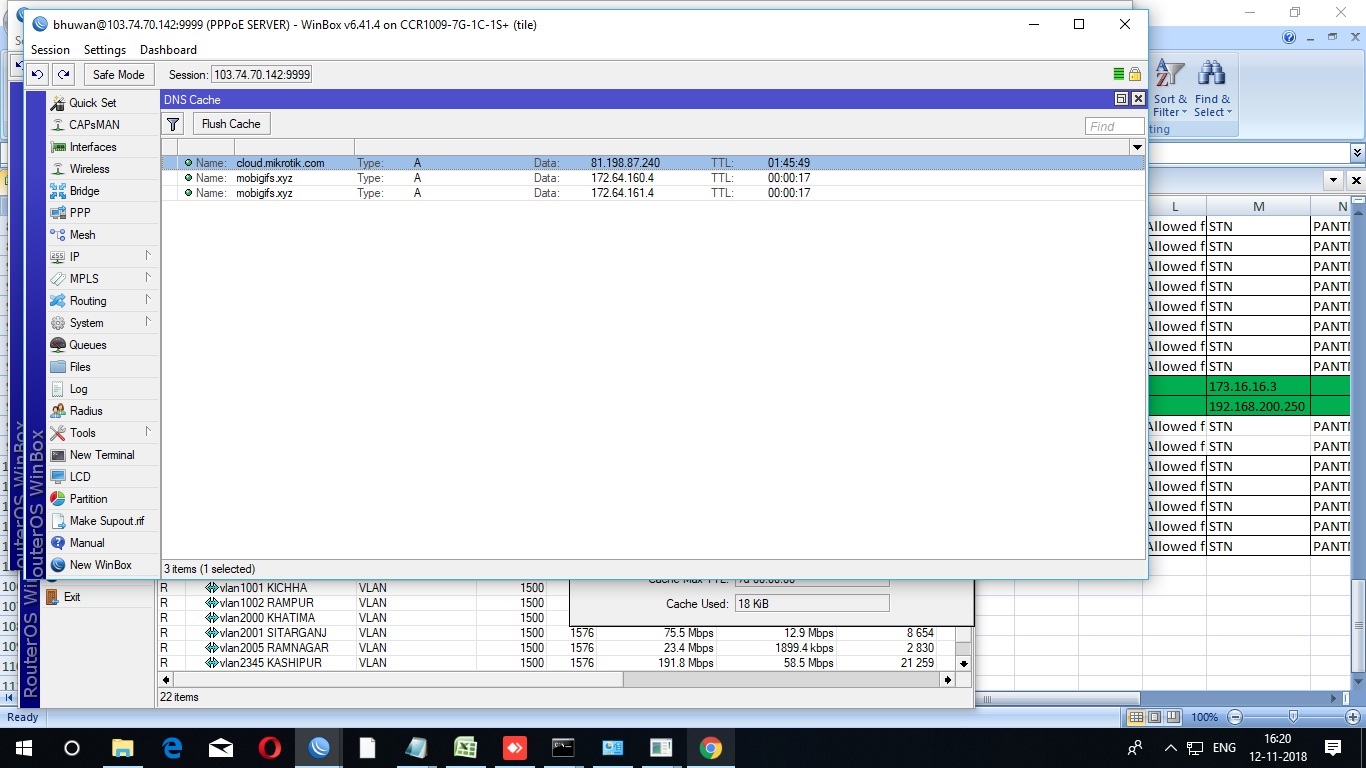Click the Excel zoom out minus button
The width and height of the screenshot is (1366, 768).
coord(1235,717)
